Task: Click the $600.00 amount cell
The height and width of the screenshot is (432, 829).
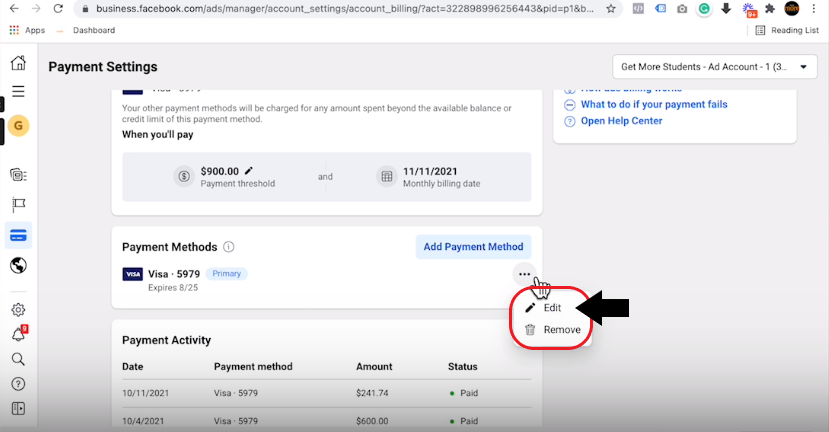Action: [372, 421]
